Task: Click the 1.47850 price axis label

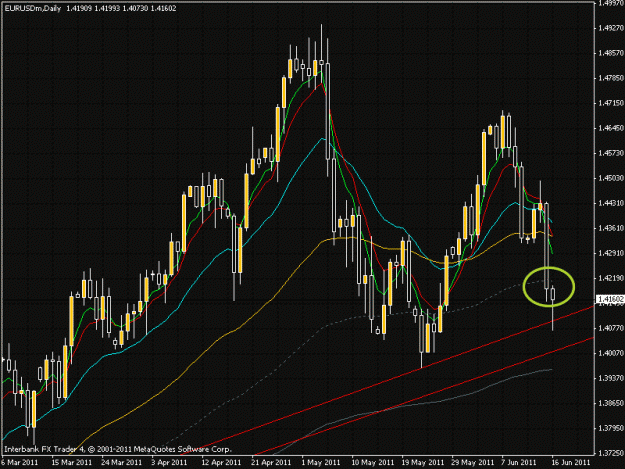Action: [x=611, y=78]
